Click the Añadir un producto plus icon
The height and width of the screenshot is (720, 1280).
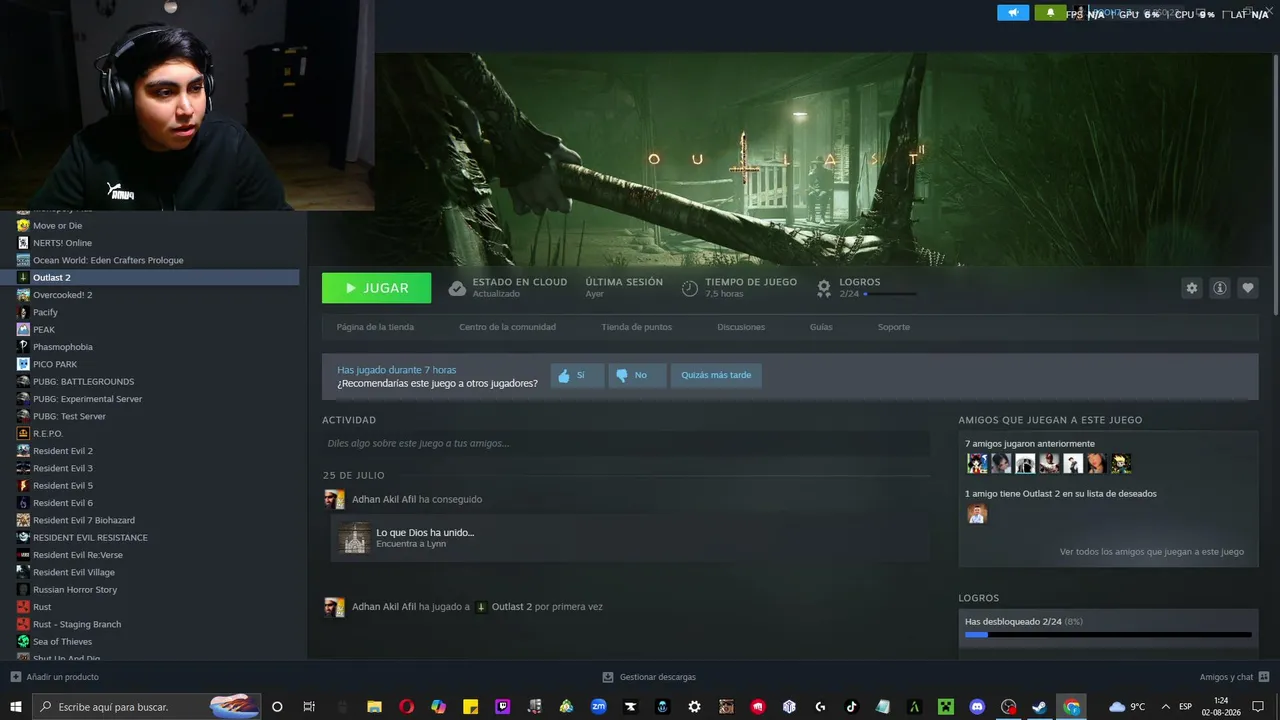coord(15,677)
